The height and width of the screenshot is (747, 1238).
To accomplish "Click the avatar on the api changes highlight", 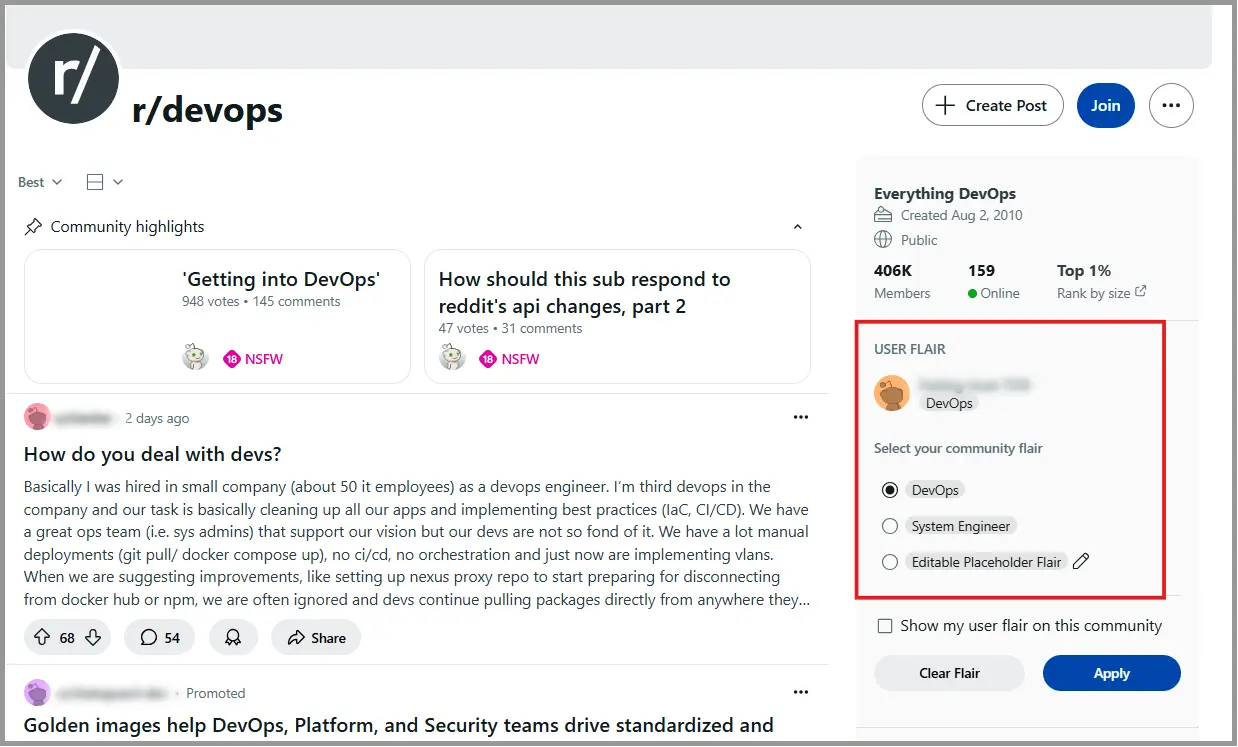I will pos(453,357).
